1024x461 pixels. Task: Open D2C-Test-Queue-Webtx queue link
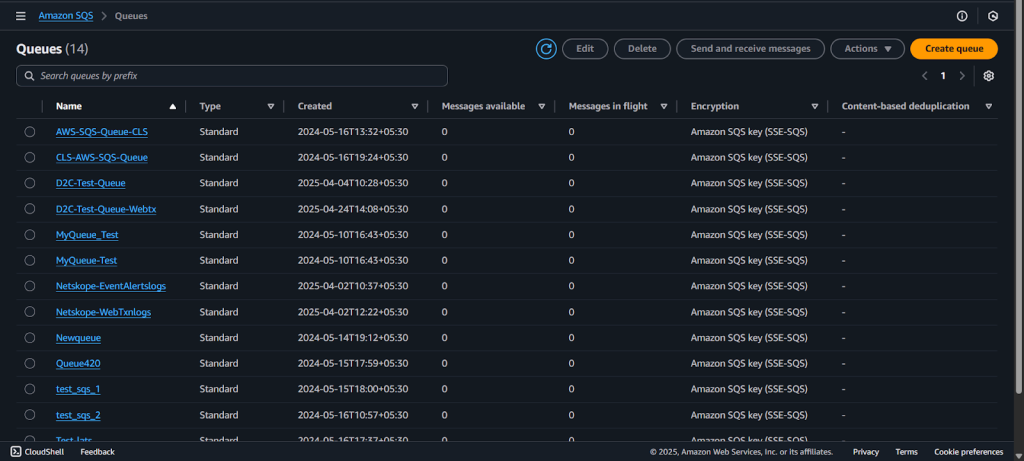point(106,209)
